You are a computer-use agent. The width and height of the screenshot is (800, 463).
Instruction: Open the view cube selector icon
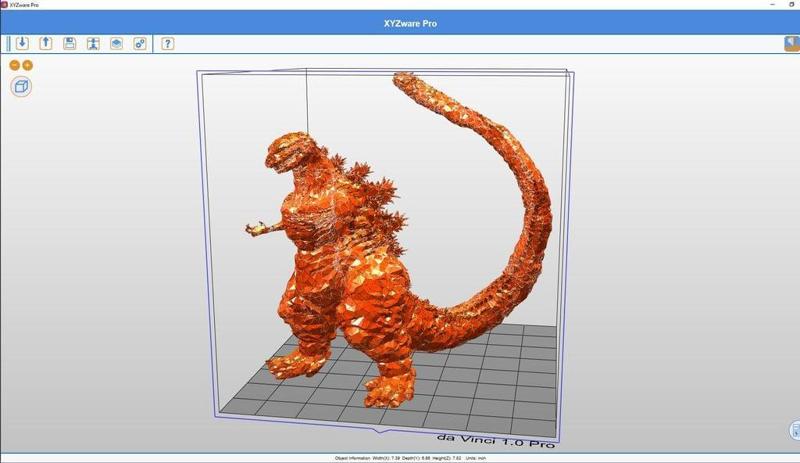(x=21, y=86)
